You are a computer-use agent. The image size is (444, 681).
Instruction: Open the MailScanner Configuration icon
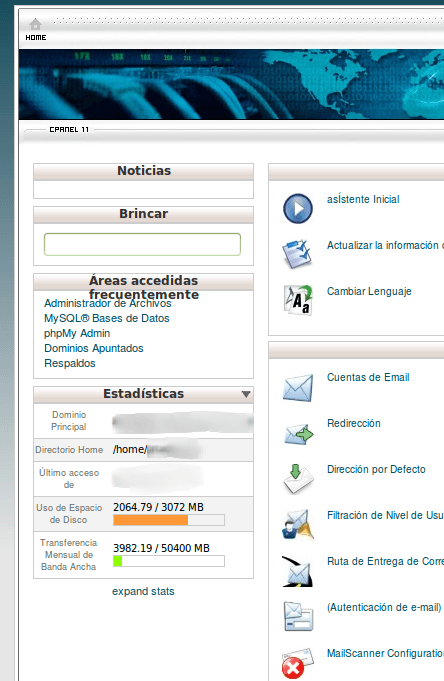coord(298,663)
